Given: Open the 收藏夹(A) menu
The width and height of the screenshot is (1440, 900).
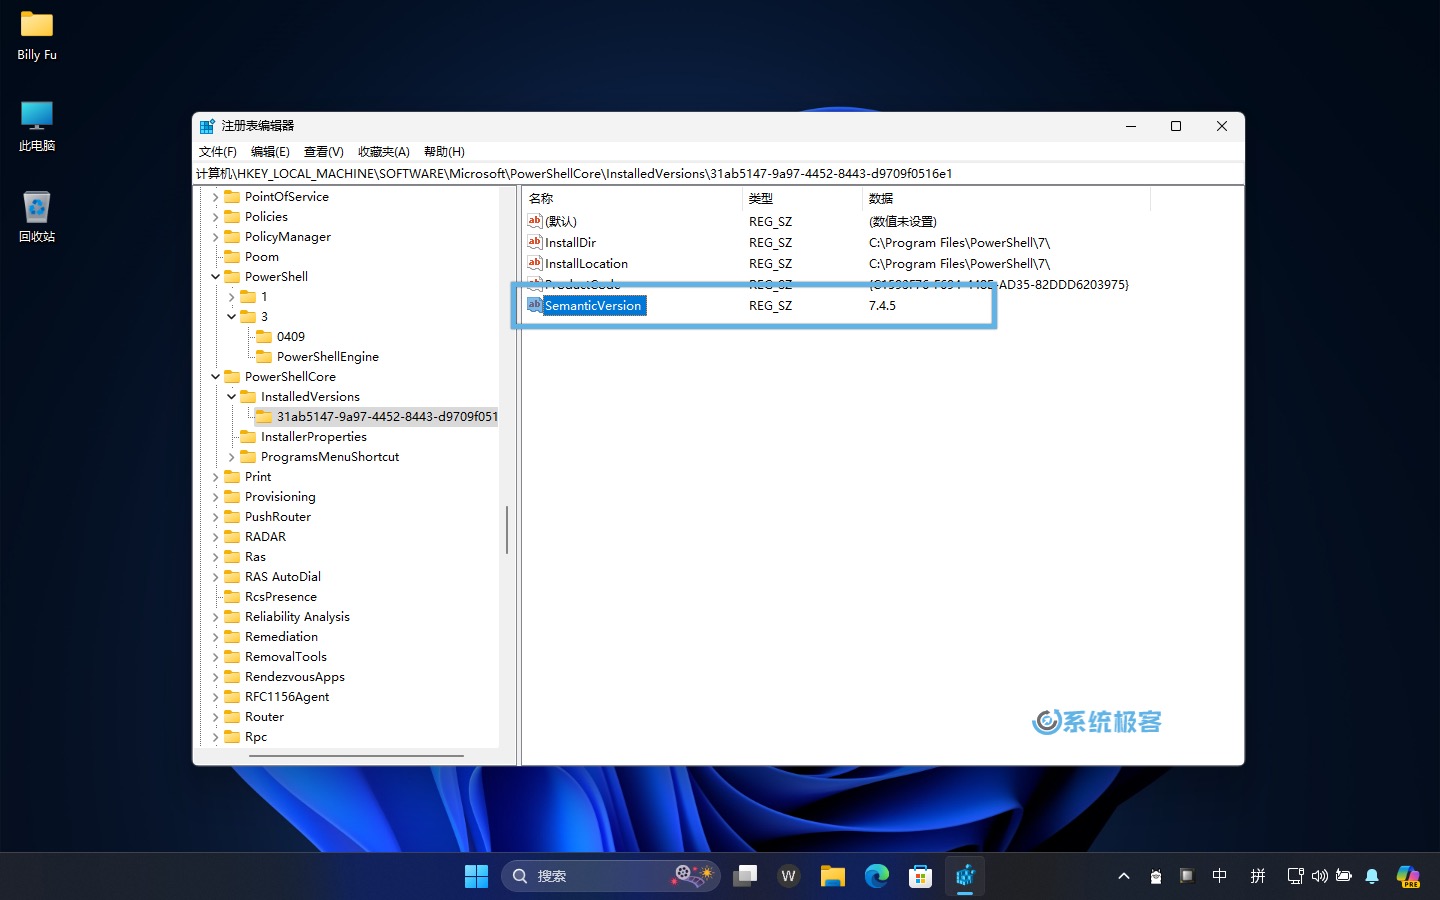Looking at the screenshot, I should click(x=384, y=152).
